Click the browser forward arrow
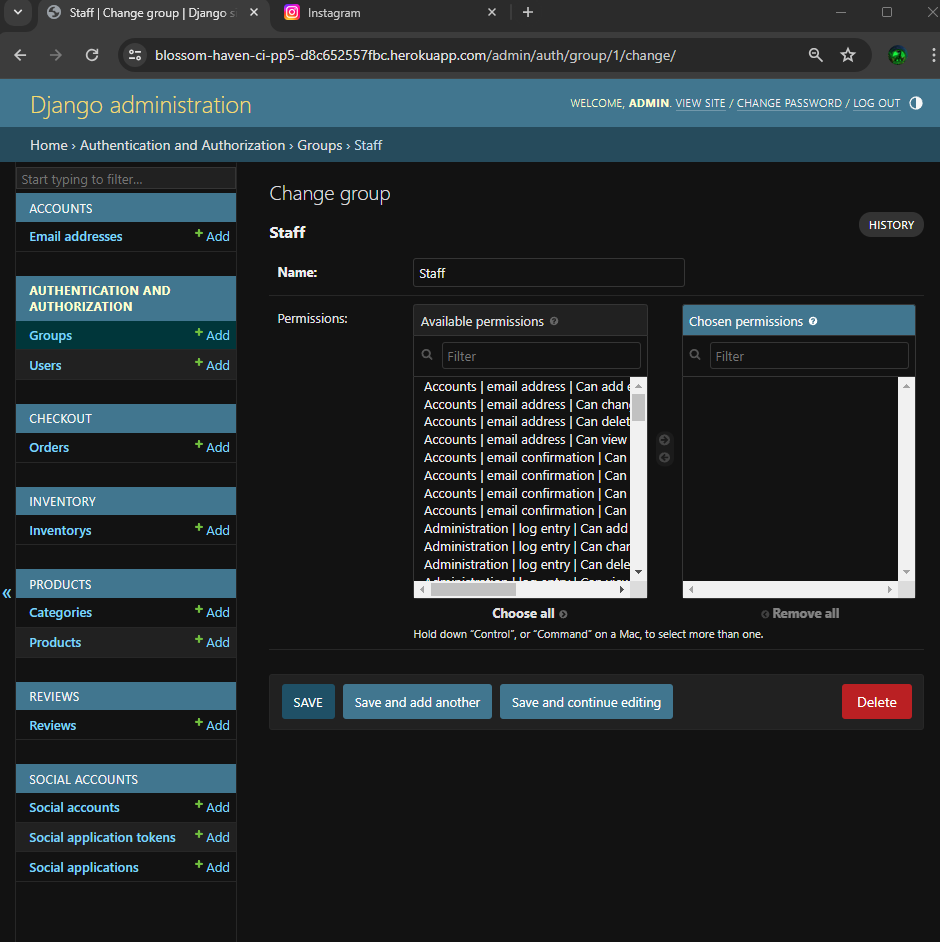The width and height of the screenshot is (940, 942). click(x=56, y=55)
